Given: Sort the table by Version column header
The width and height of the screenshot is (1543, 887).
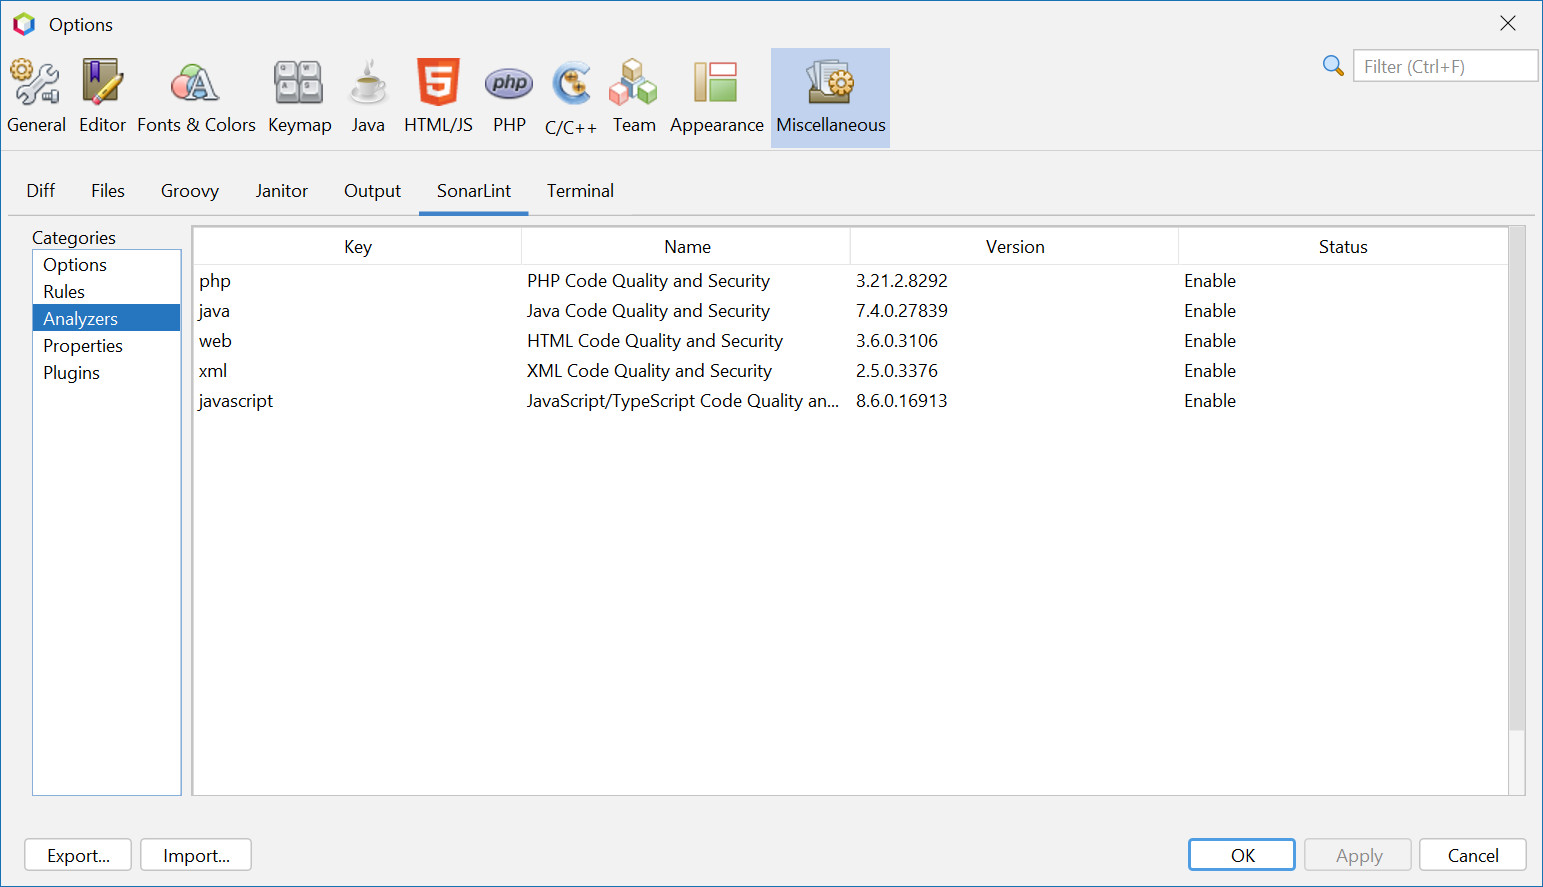Looking at the screenshot, I should click(1014, 247).
